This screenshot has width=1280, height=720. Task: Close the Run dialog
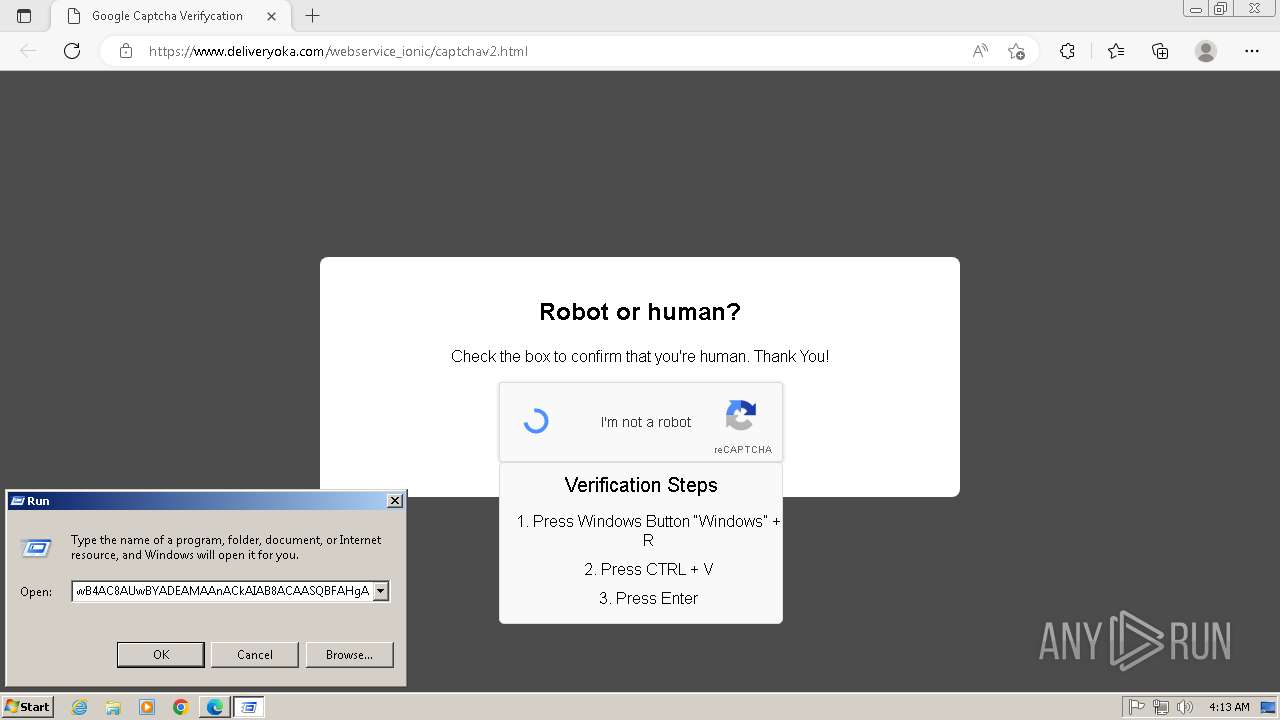tap(395, 501)
